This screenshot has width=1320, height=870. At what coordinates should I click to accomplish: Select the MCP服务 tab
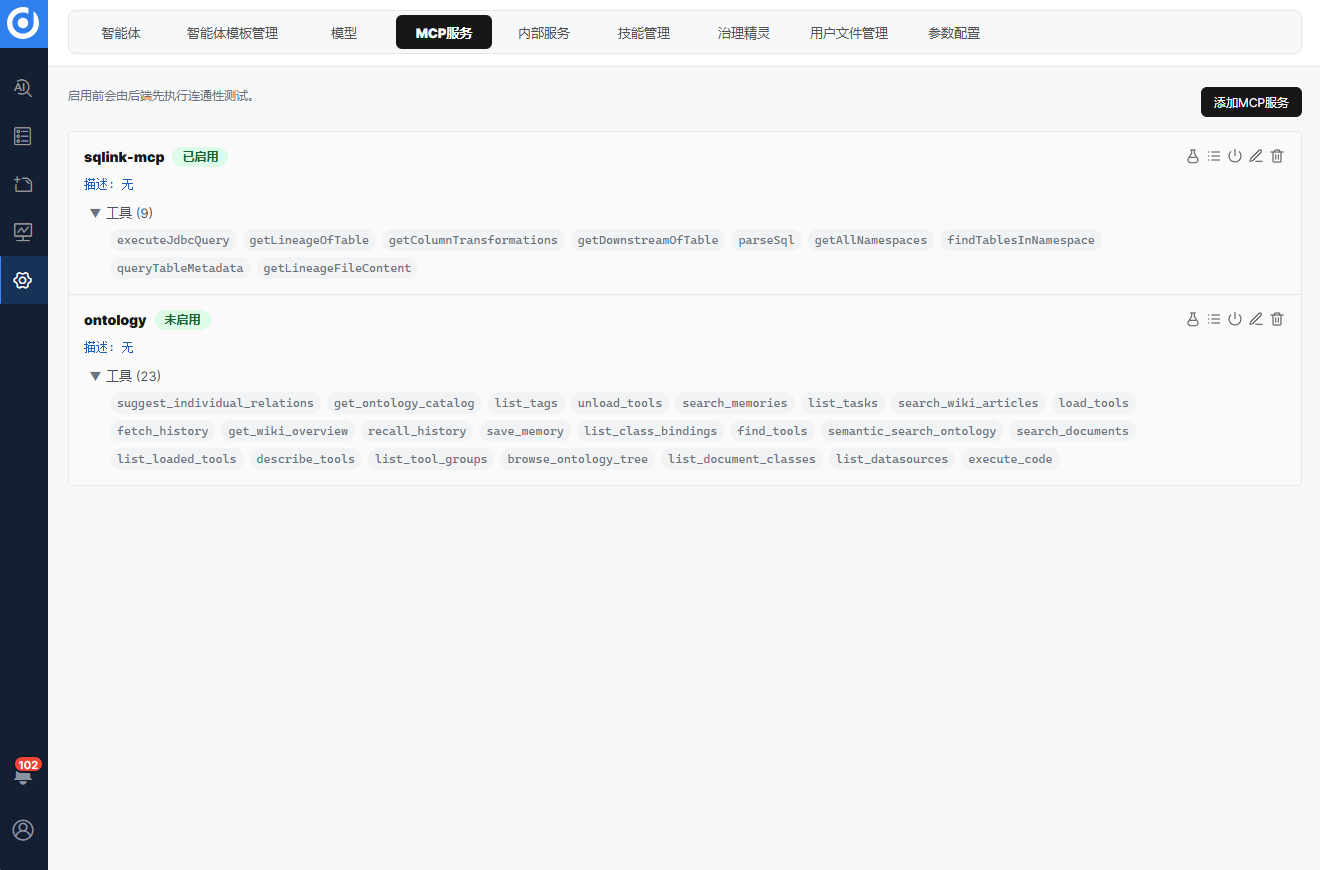point(444,33)
